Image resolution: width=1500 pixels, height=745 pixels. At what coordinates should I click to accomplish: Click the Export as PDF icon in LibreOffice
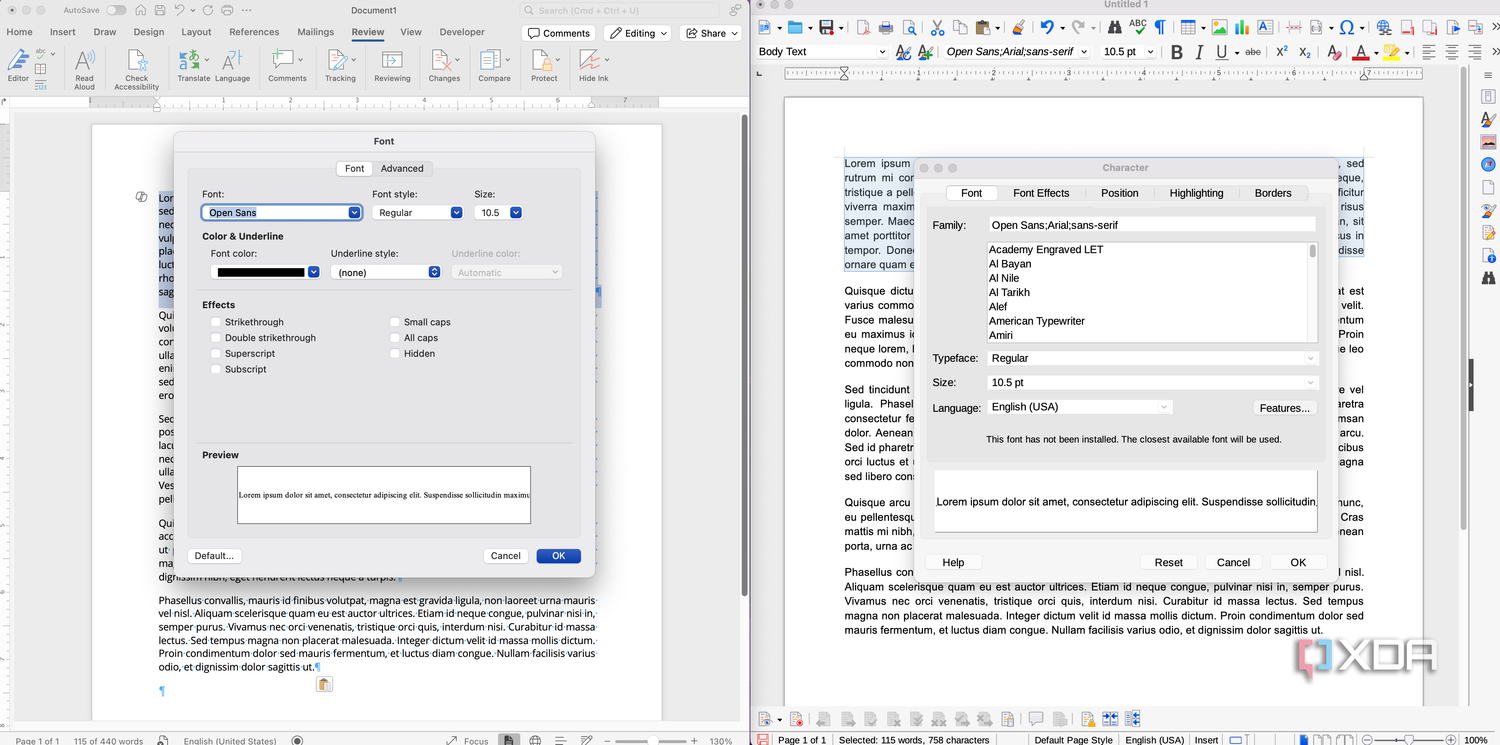[863, 28]
